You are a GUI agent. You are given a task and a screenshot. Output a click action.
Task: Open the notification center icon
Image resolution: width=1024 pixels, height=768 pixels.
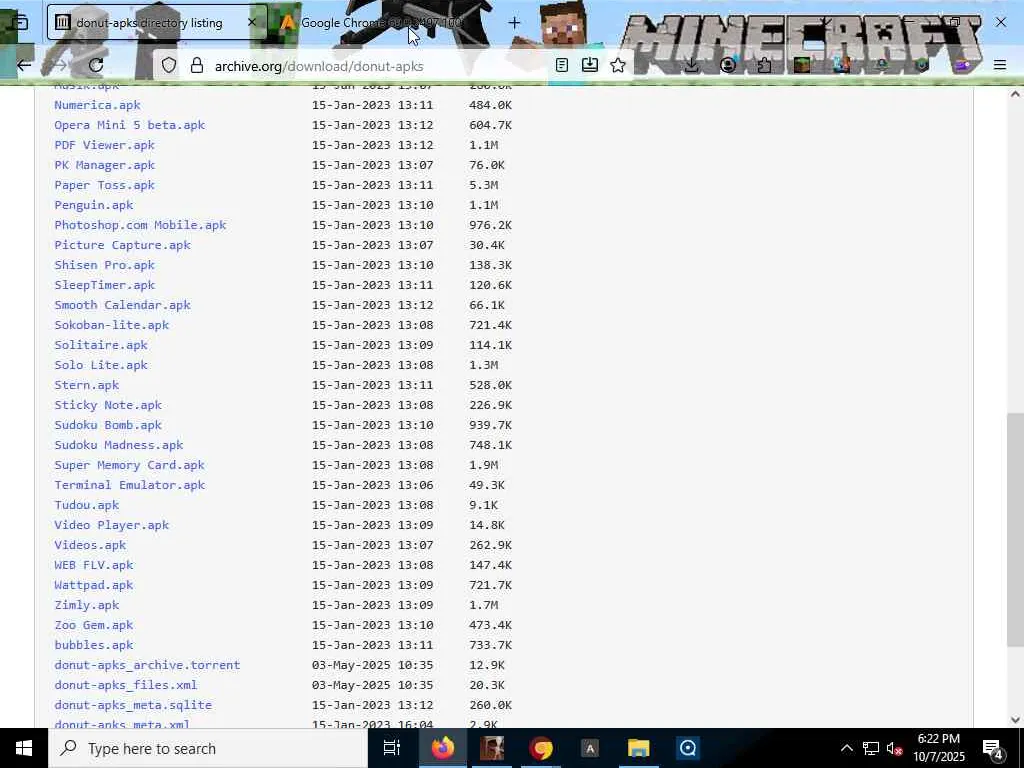click(x=992, y=748)
